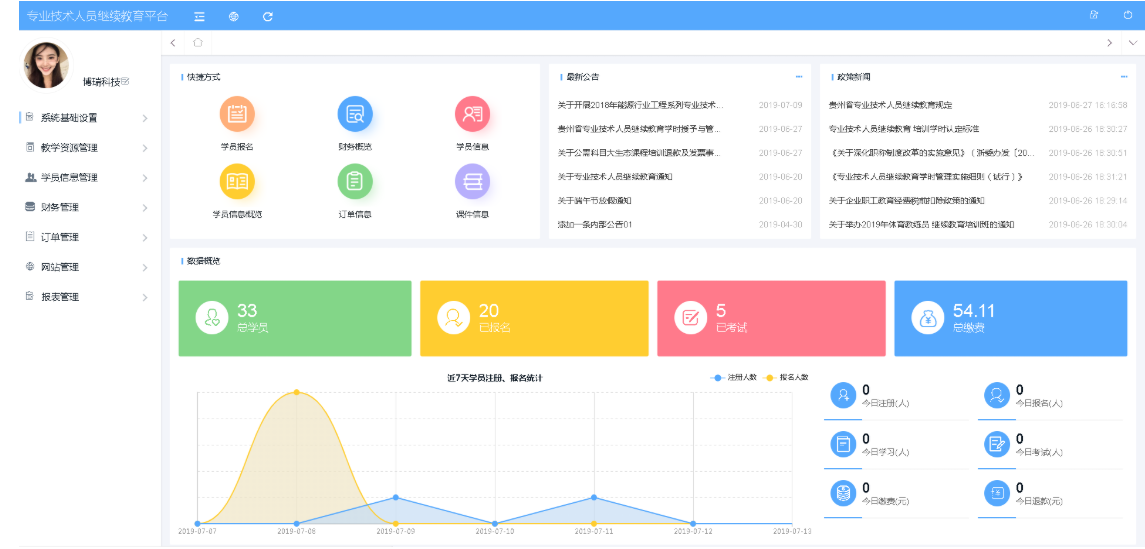The width and height of the screenshot is (1145, 549).
Task: Open the 关于深化职称制度改革的实施意见 policy item
Action: pos(933,153)
